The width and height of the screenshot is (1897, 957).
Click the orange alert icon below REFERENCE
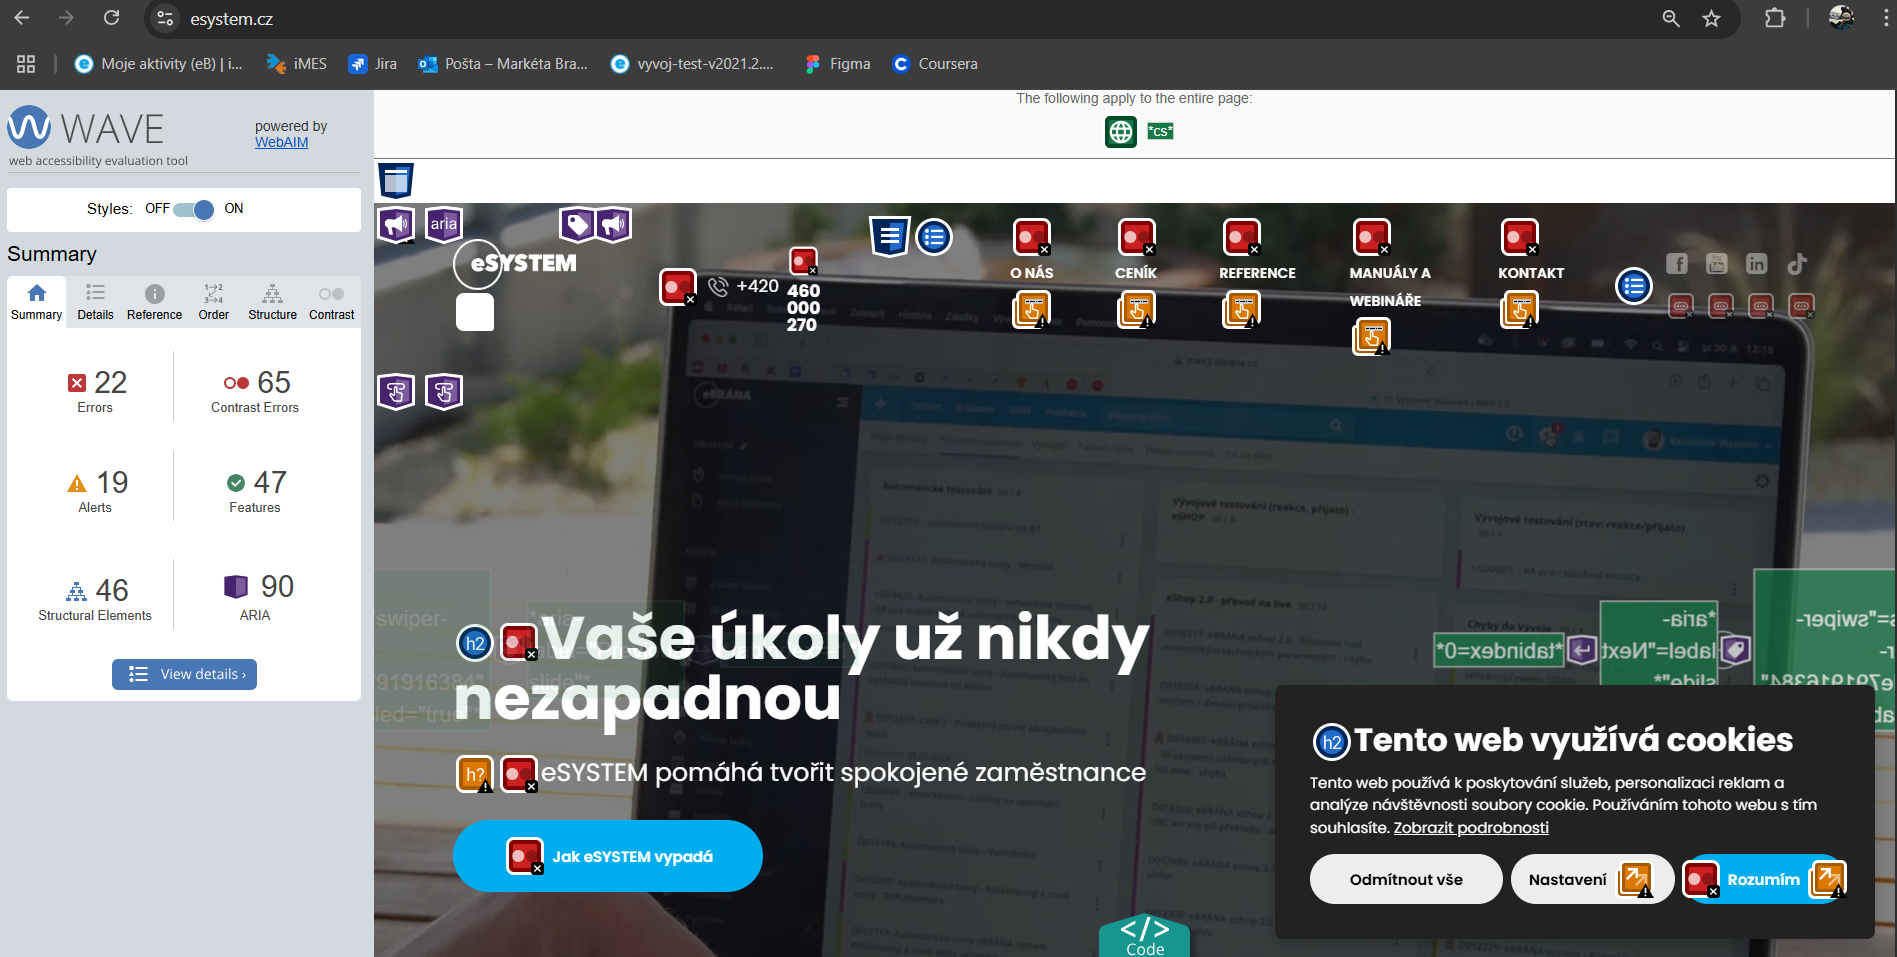[x=1242, y=310]
